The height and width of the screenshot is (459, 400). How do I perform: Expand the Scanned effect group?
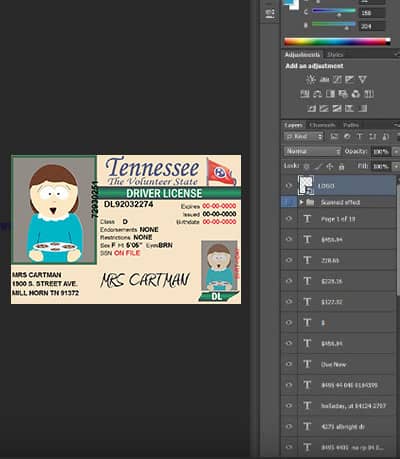pyautogui.click(x=301, y=202)
